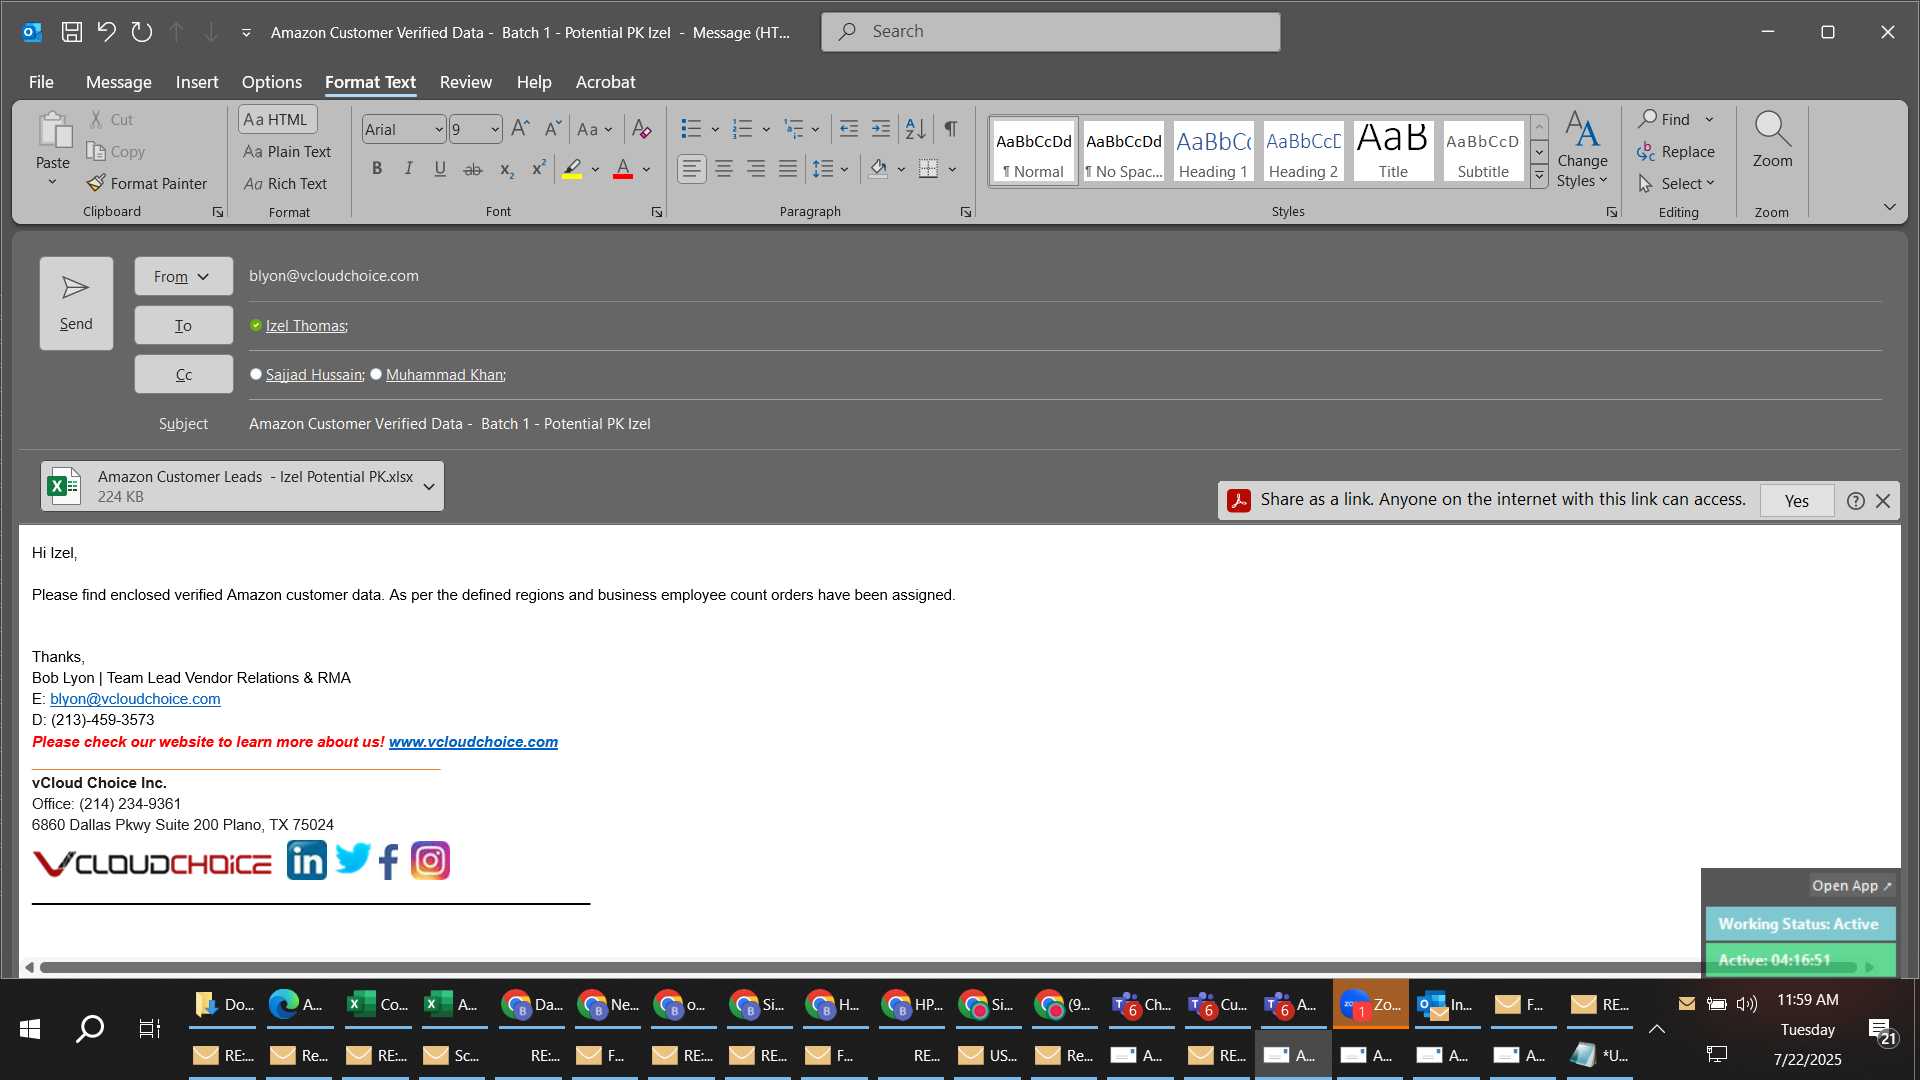This screenshot has width=1920, height=1080.
Task: Switch to the Message tab
Action: 119,82
